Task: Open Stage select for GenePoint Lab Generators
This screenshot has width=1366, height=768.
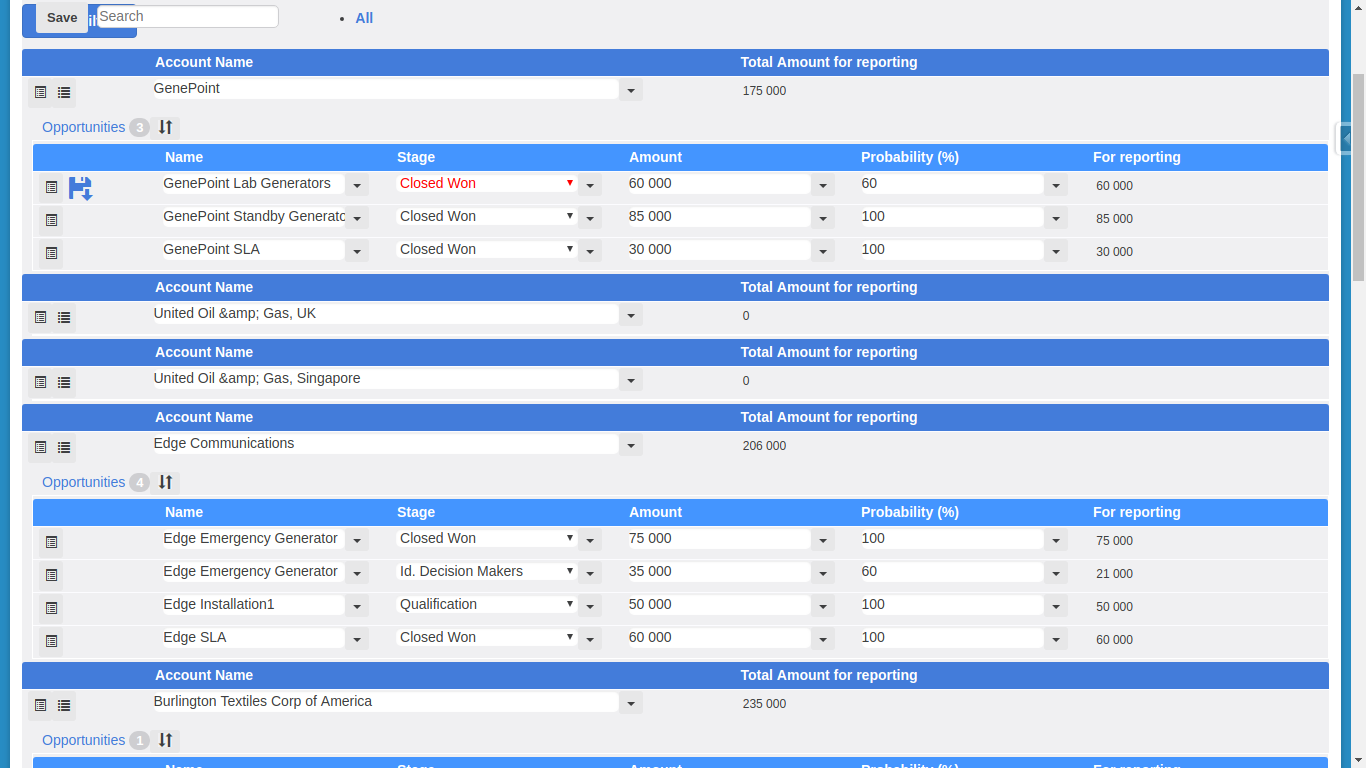Action: 486,183
